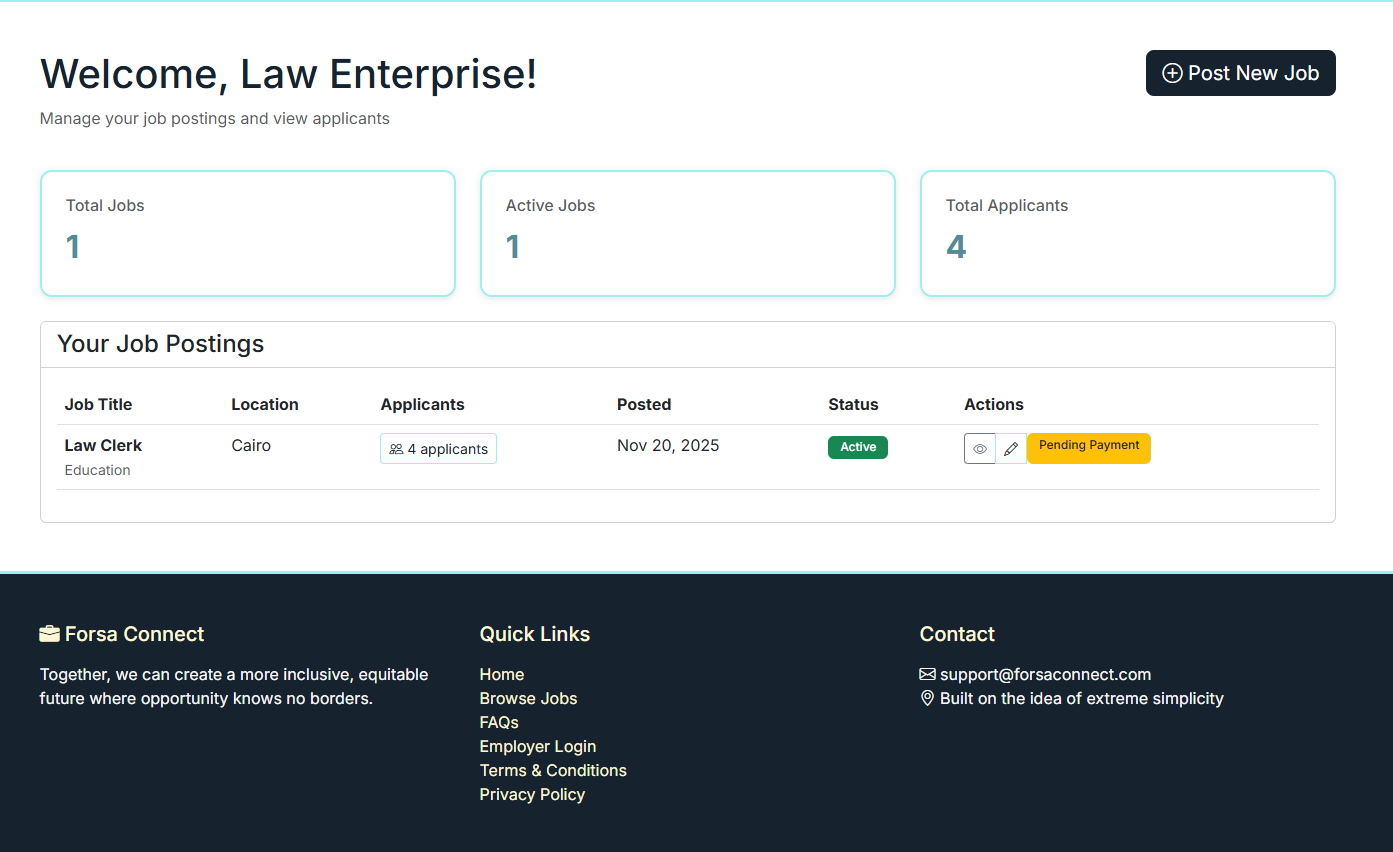Click Employer Login link
1393x852 pixels.
point(537,746)
